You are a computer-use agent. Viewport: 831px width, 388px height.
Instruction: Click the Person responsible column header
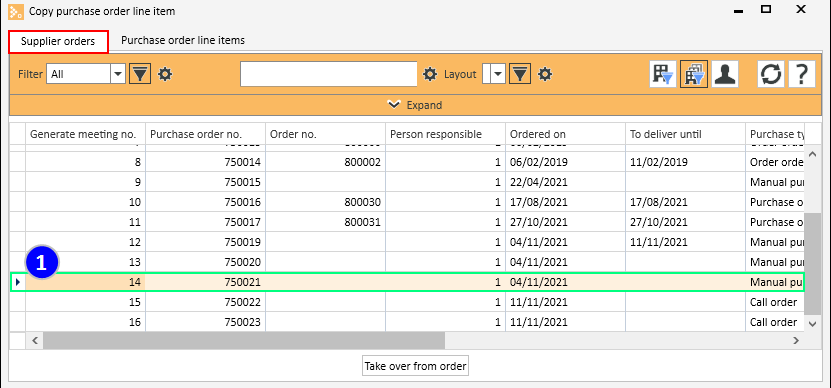pos(445,134)
